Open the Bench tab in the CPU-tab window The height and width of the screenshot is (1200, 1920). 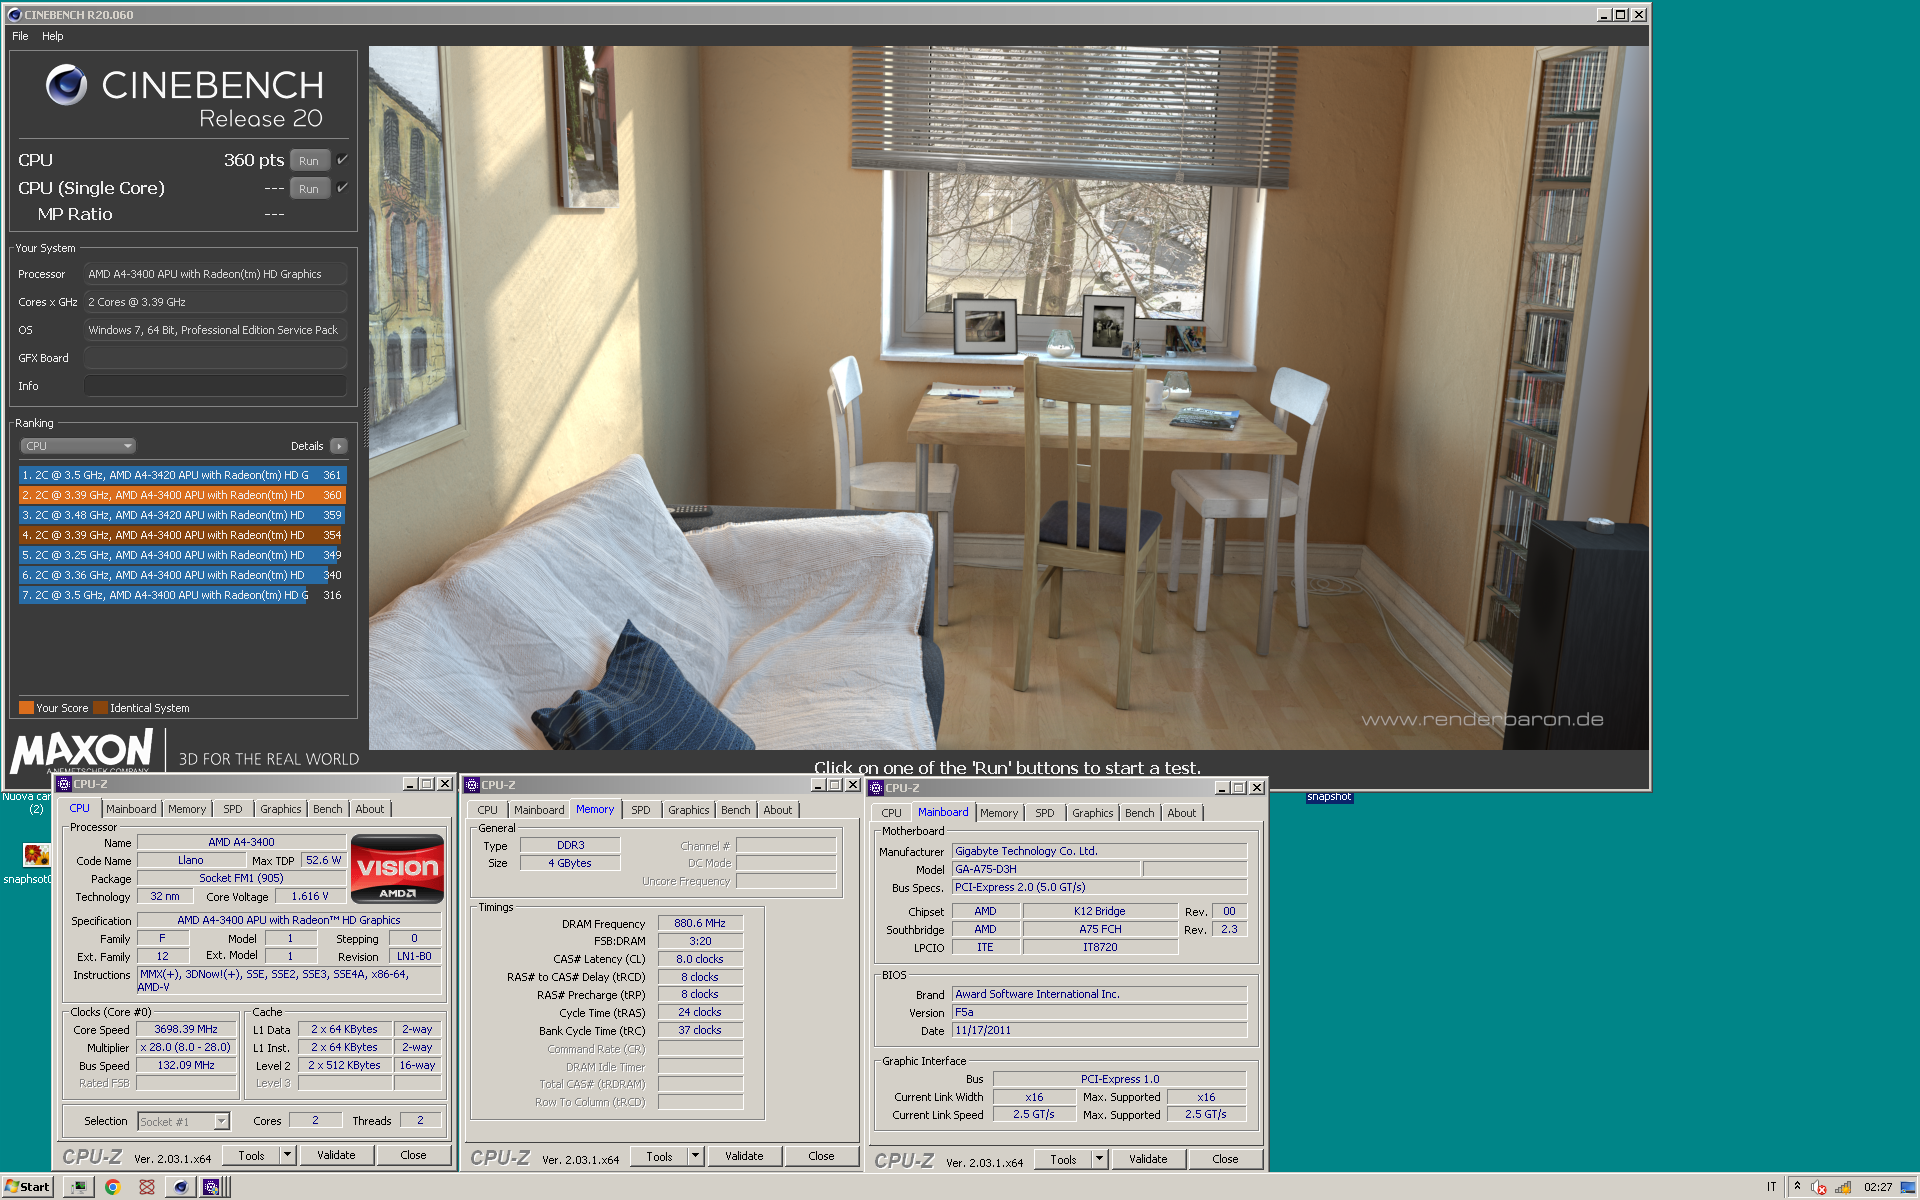tap(327, 809)
